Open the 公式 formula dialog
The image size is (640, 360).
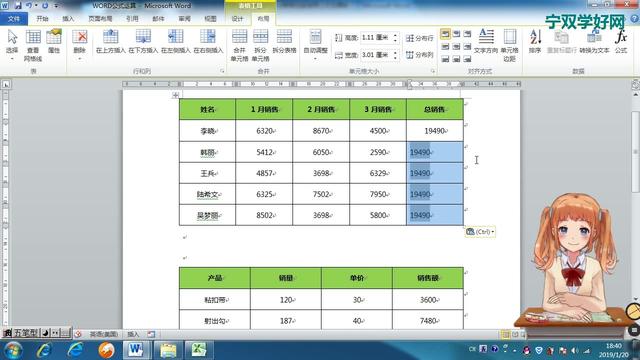tap(621, 42)
